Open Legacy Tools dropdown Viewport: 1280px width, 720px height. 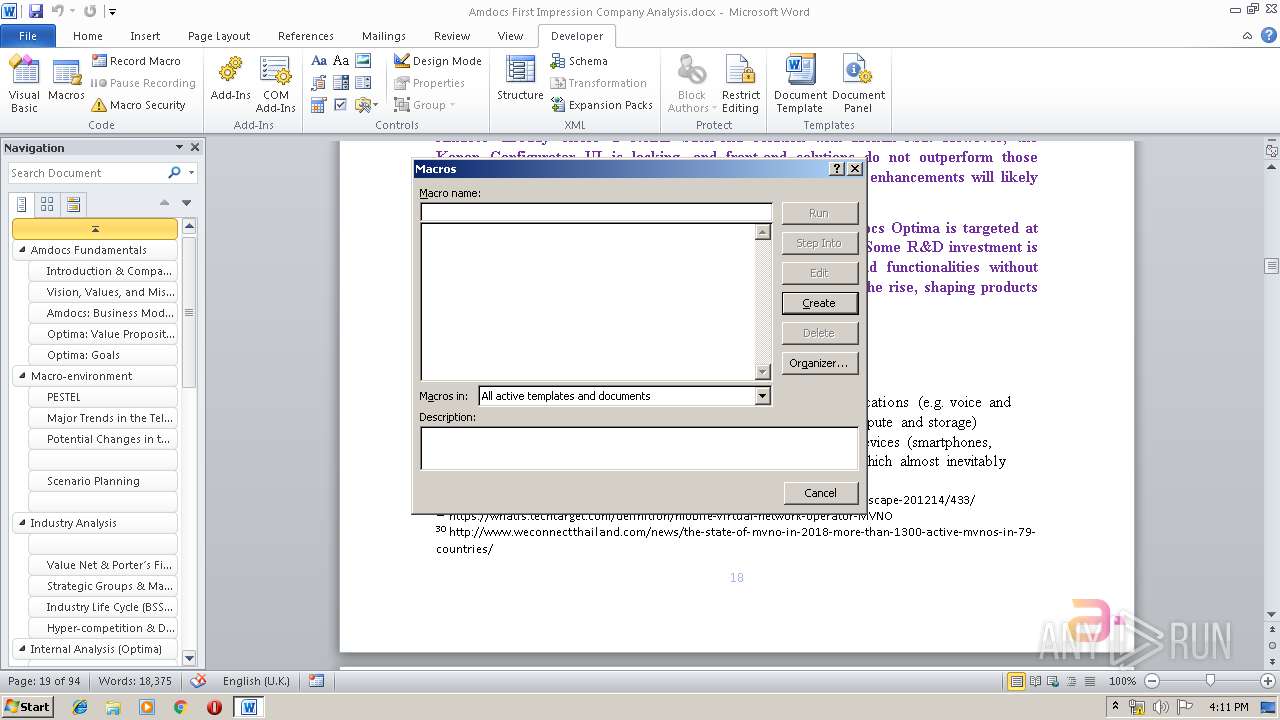click(365, 105)
